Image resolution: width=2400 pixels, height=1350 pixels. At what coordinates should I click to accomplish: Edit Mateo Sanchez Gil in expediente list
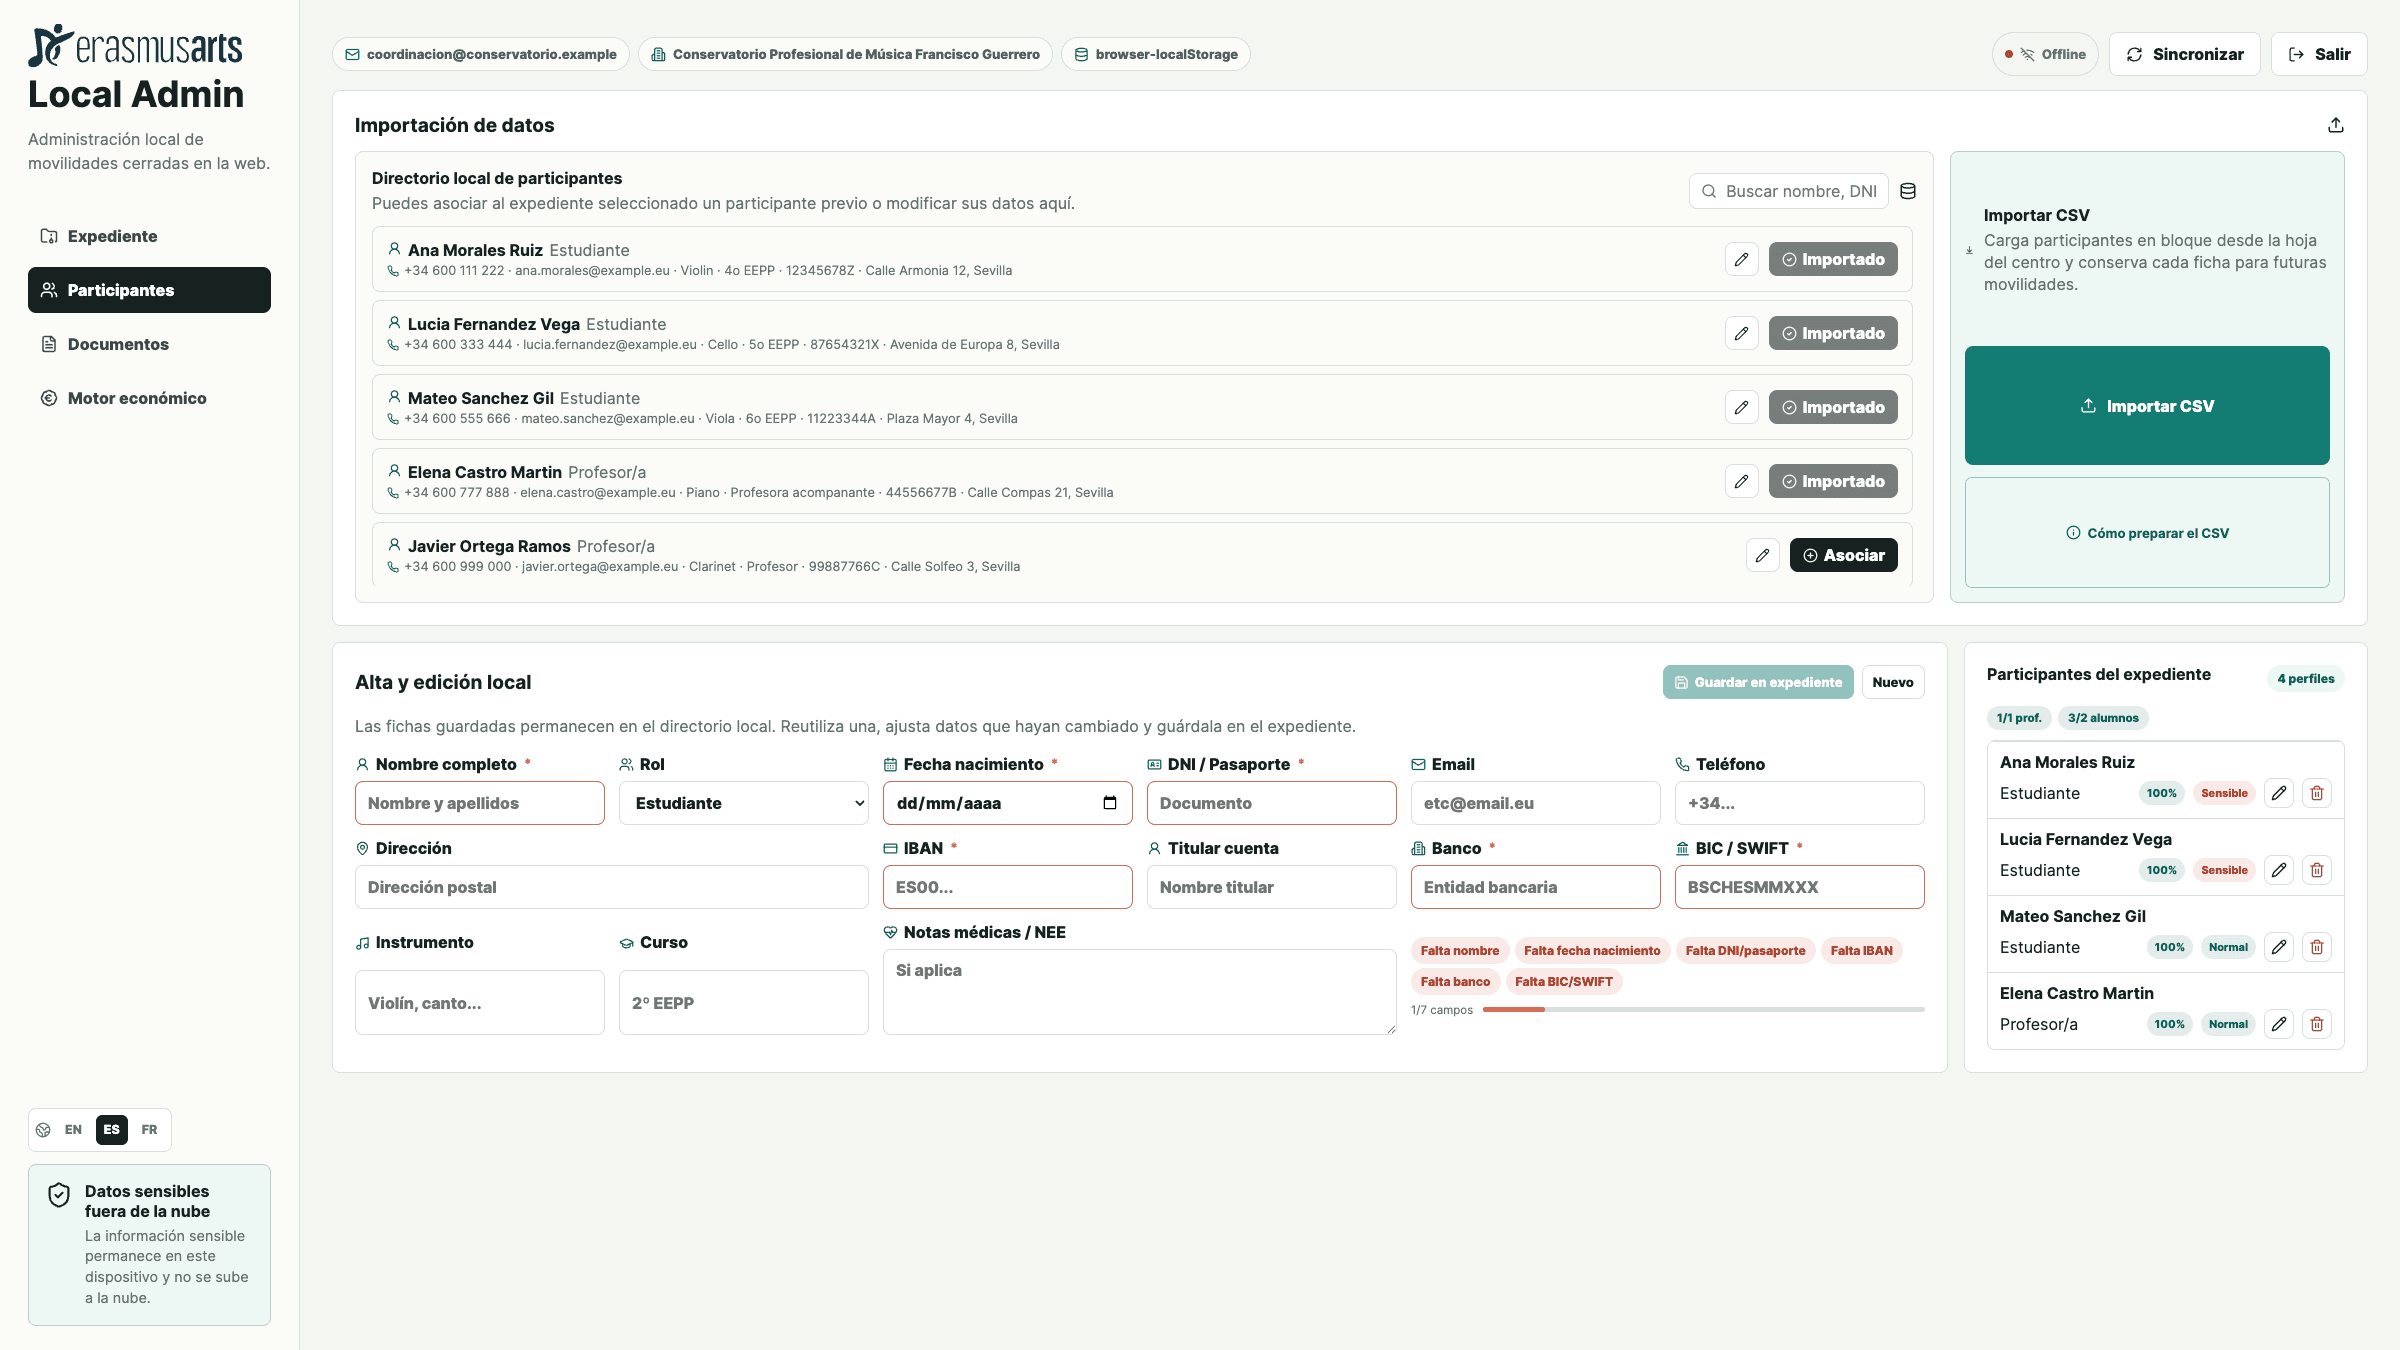(x=2278, y=947)
